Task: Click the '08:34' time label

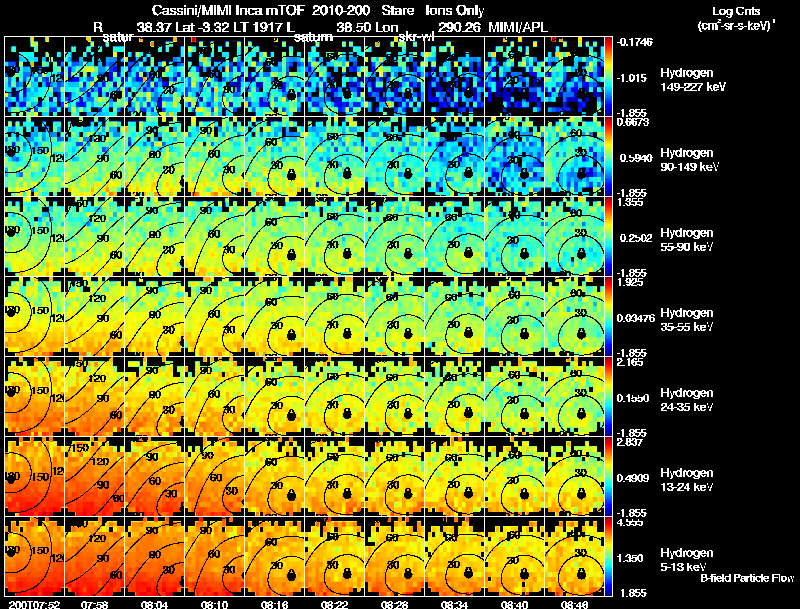Action: 455,604
